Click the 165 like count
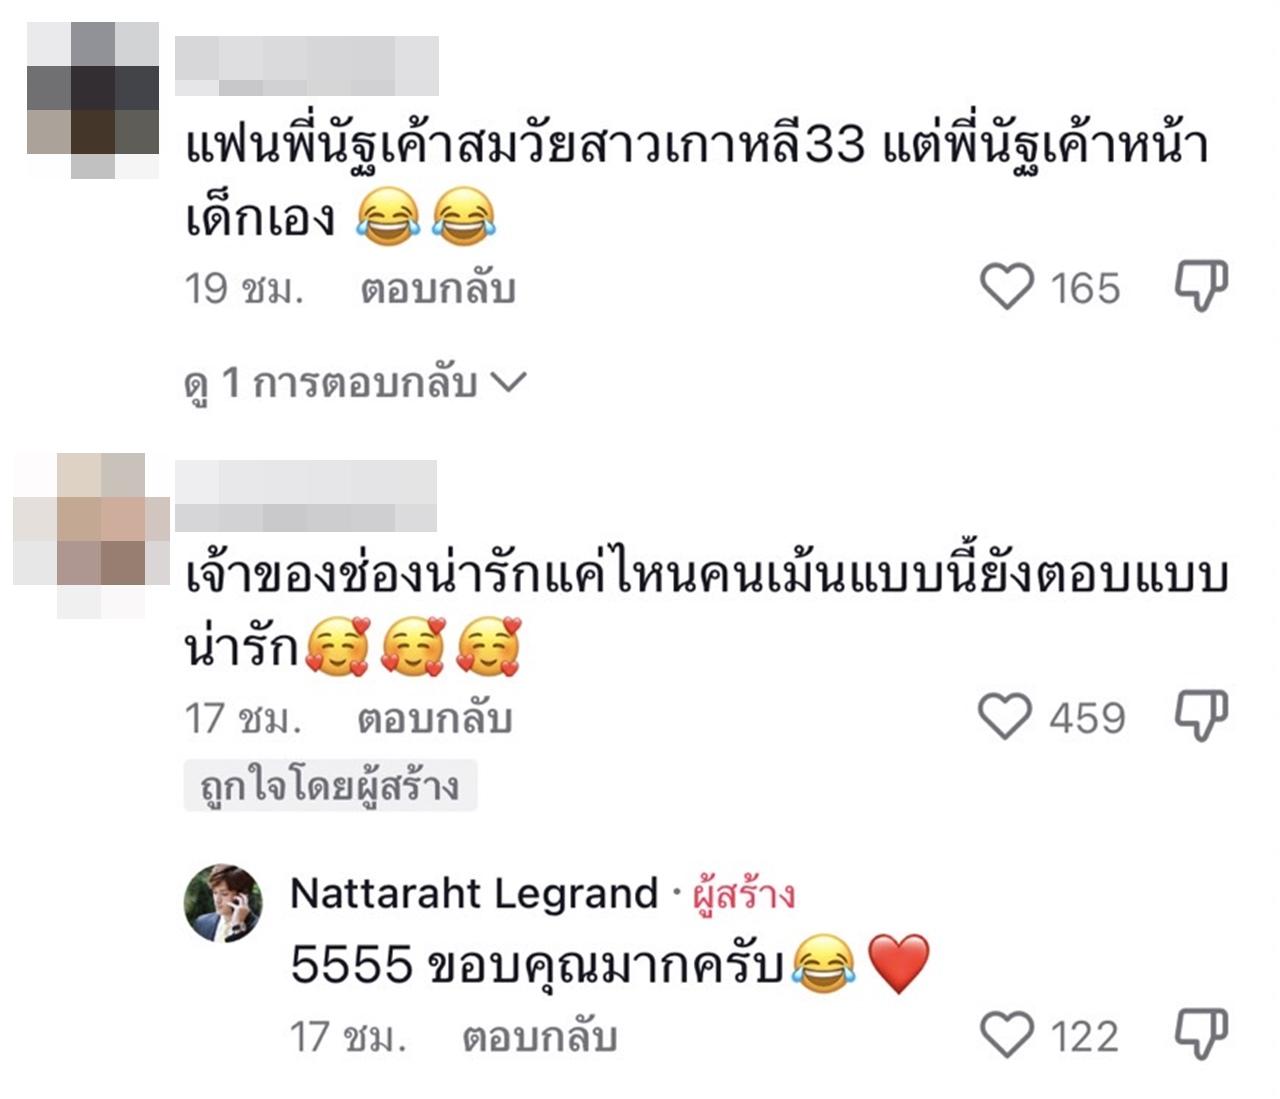 1085,289
